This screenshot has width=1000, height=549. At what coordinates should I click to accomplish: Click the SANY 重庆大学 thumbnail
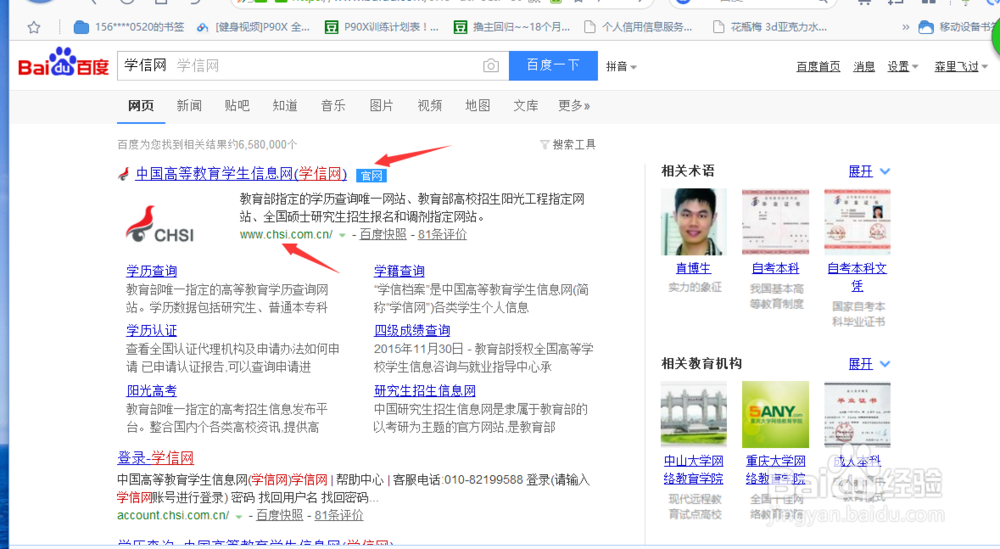pyautogui.click(x=776, y=414)
